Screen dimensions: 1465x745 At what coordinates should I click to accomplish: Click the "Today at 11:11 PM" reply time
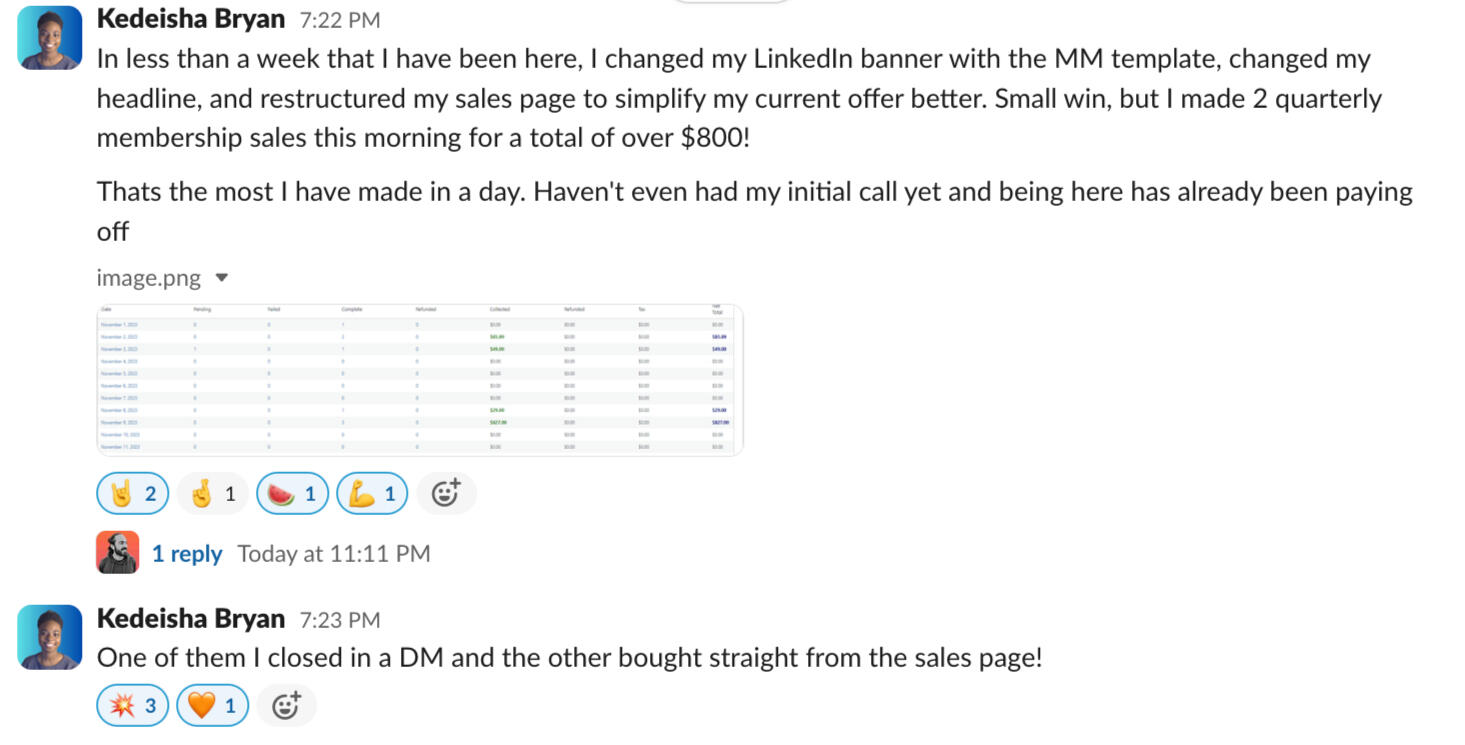click(334, 554)
